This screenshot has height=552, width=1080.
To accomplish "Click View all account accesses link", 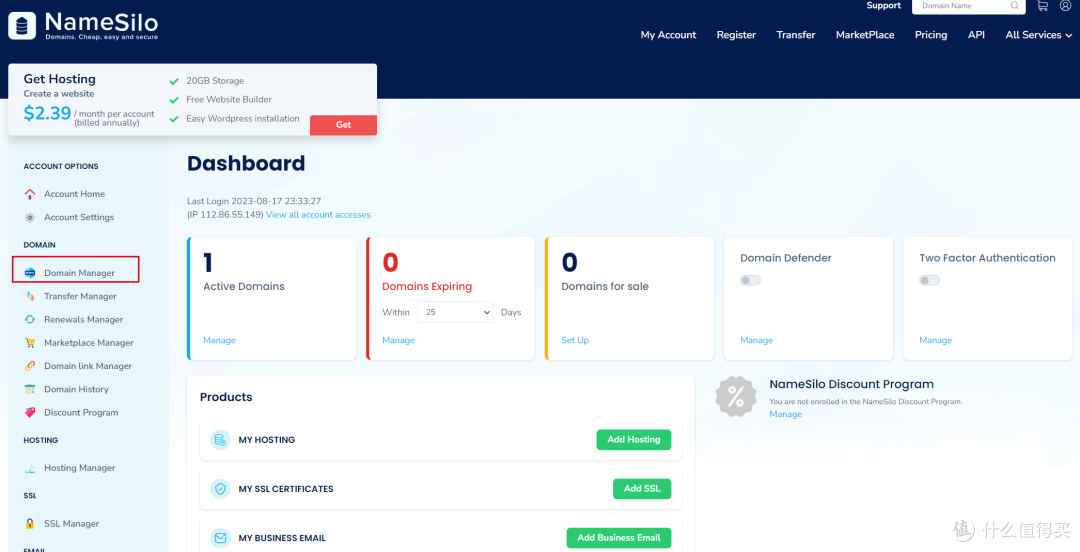I will 318,215.
